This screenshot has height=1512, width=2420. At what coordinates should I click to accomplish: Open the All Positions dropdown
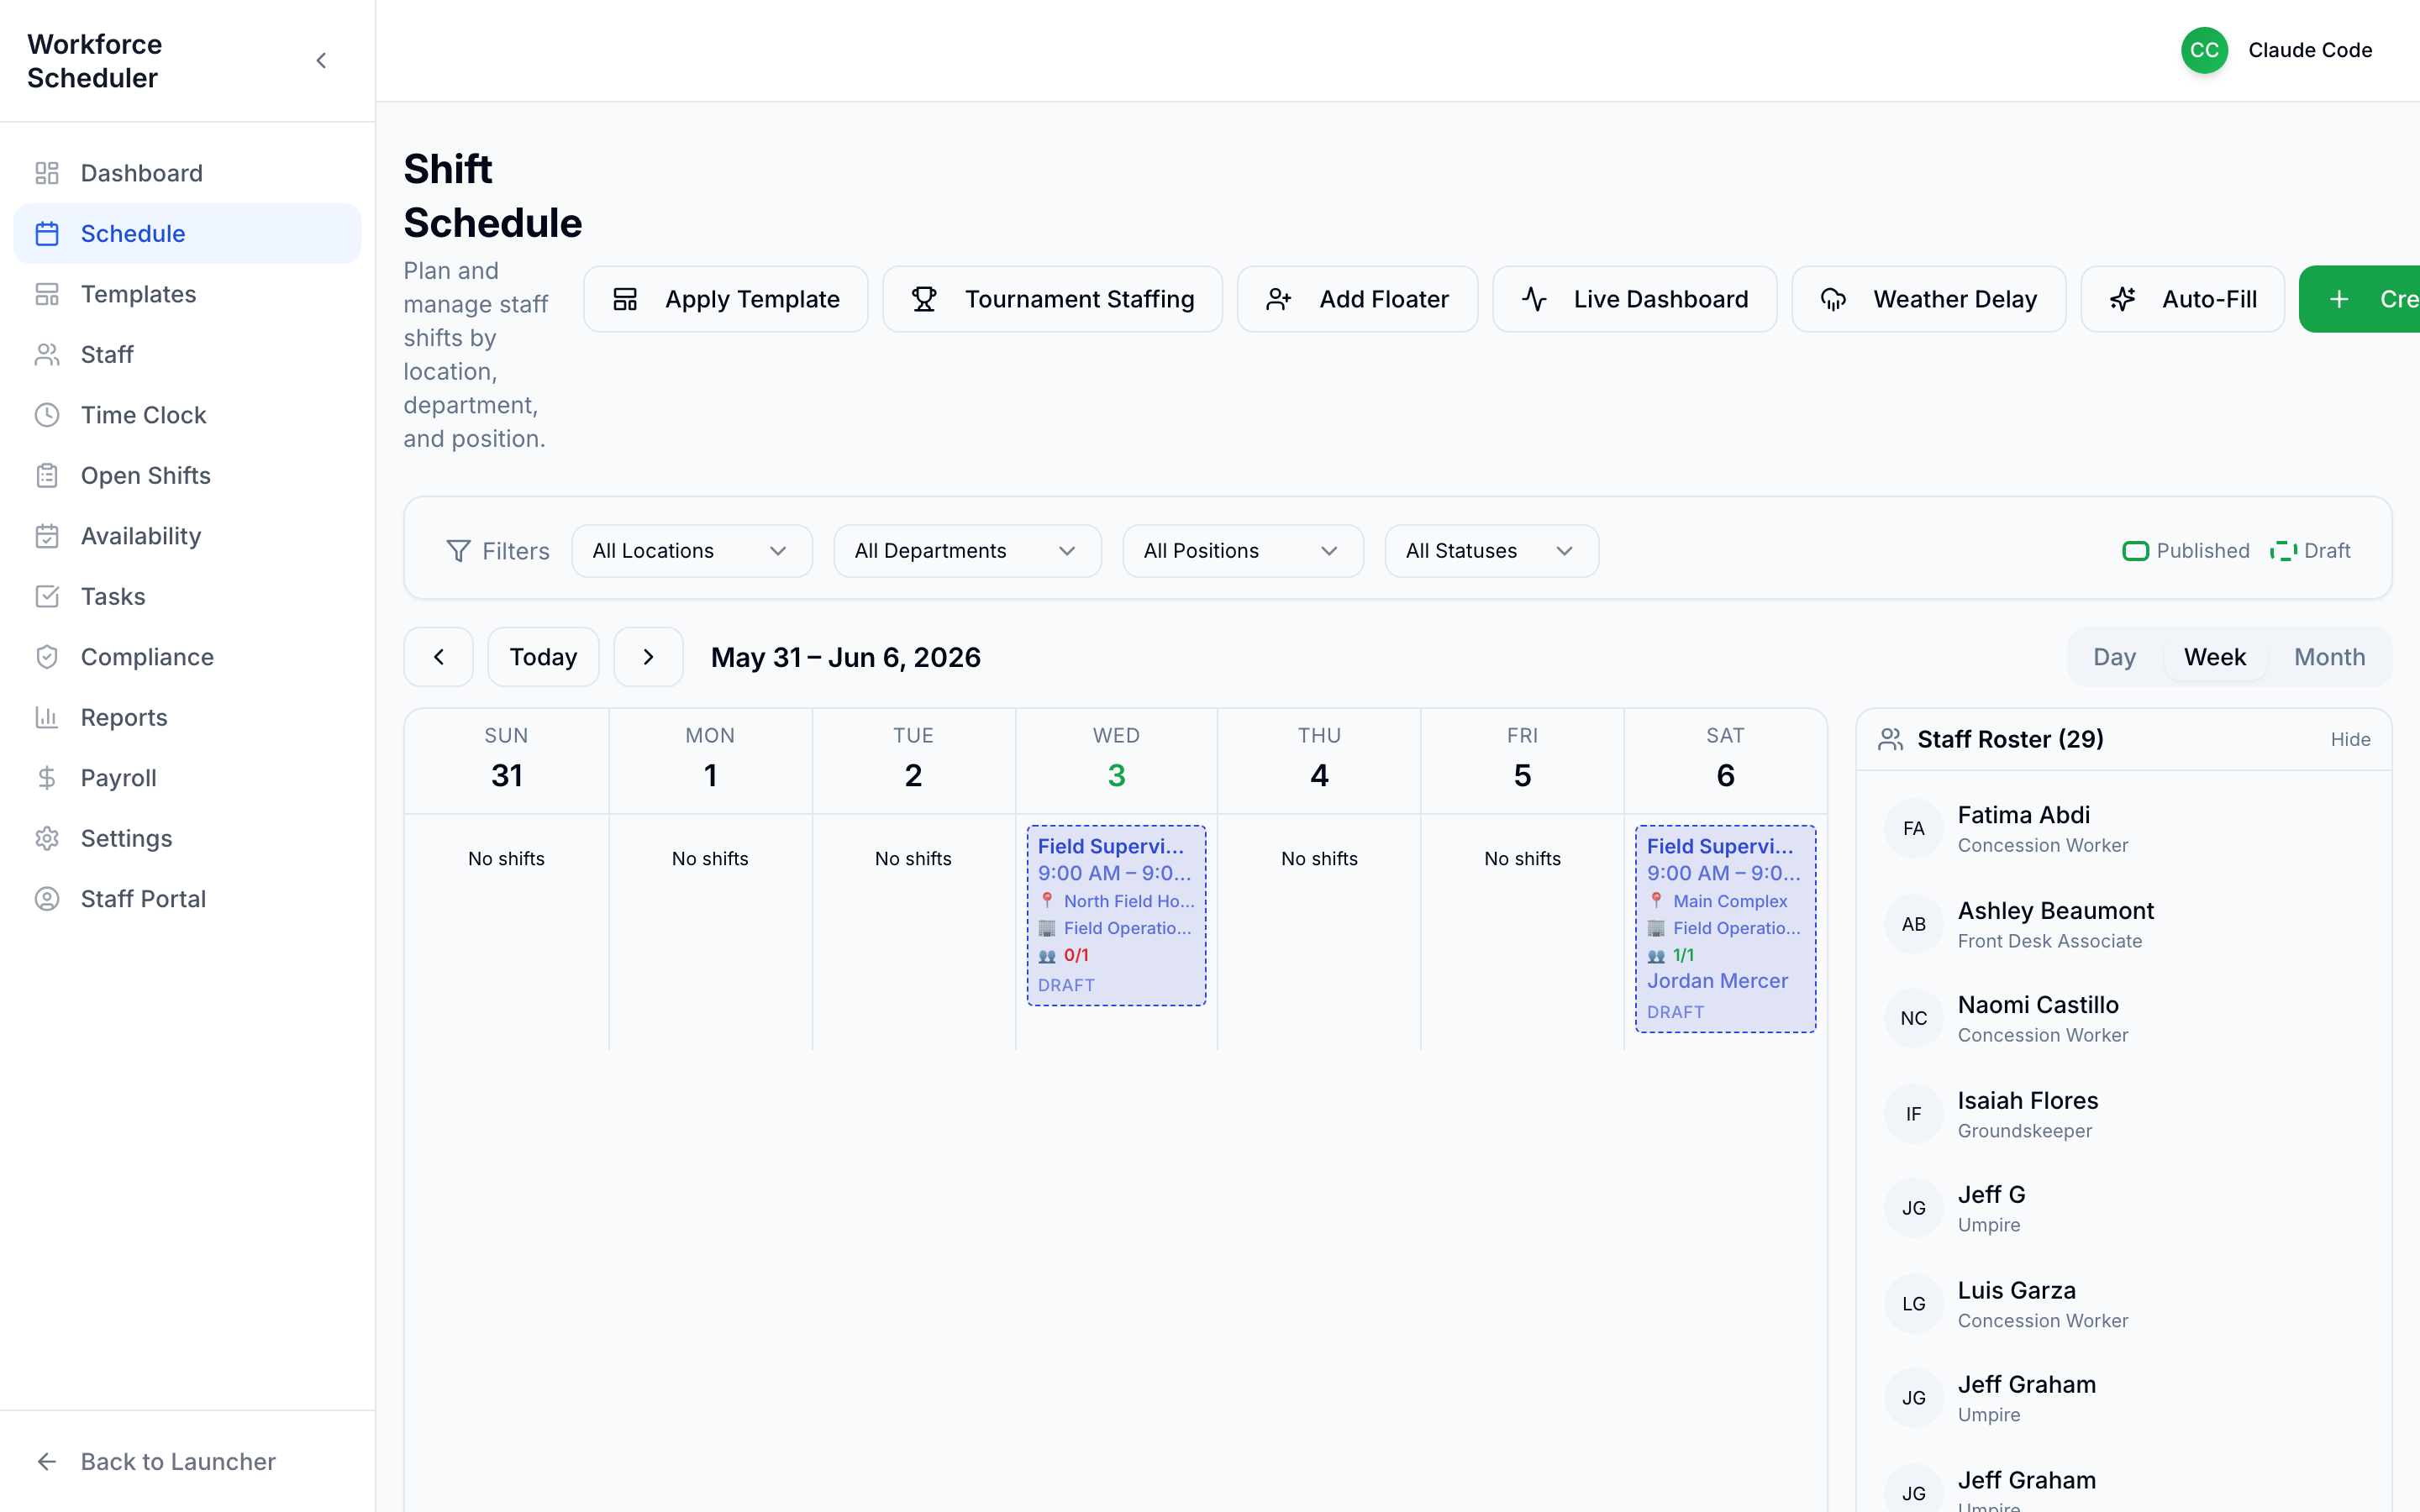tap(1242, 551)
